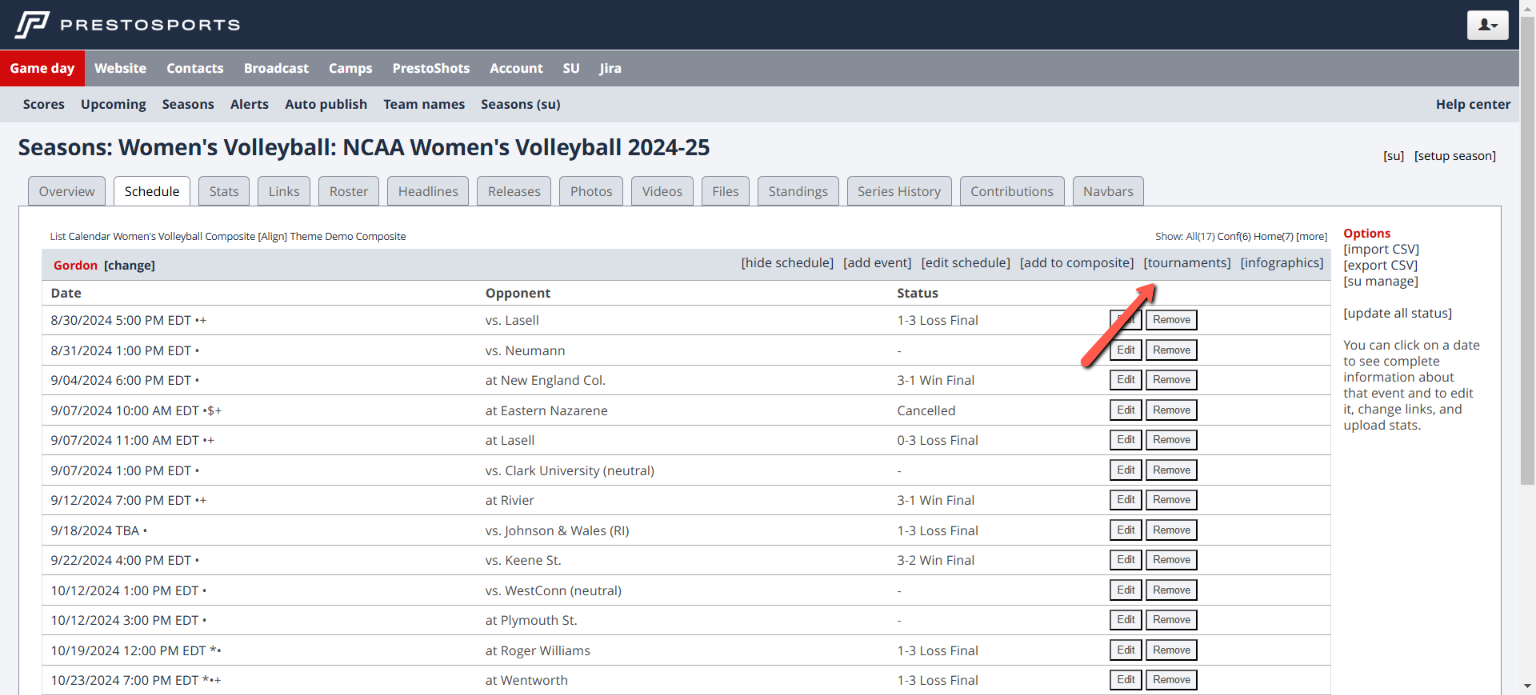Switch to the Videos tab
Viewport: 1536px width, 695px height.
(662, 191)
